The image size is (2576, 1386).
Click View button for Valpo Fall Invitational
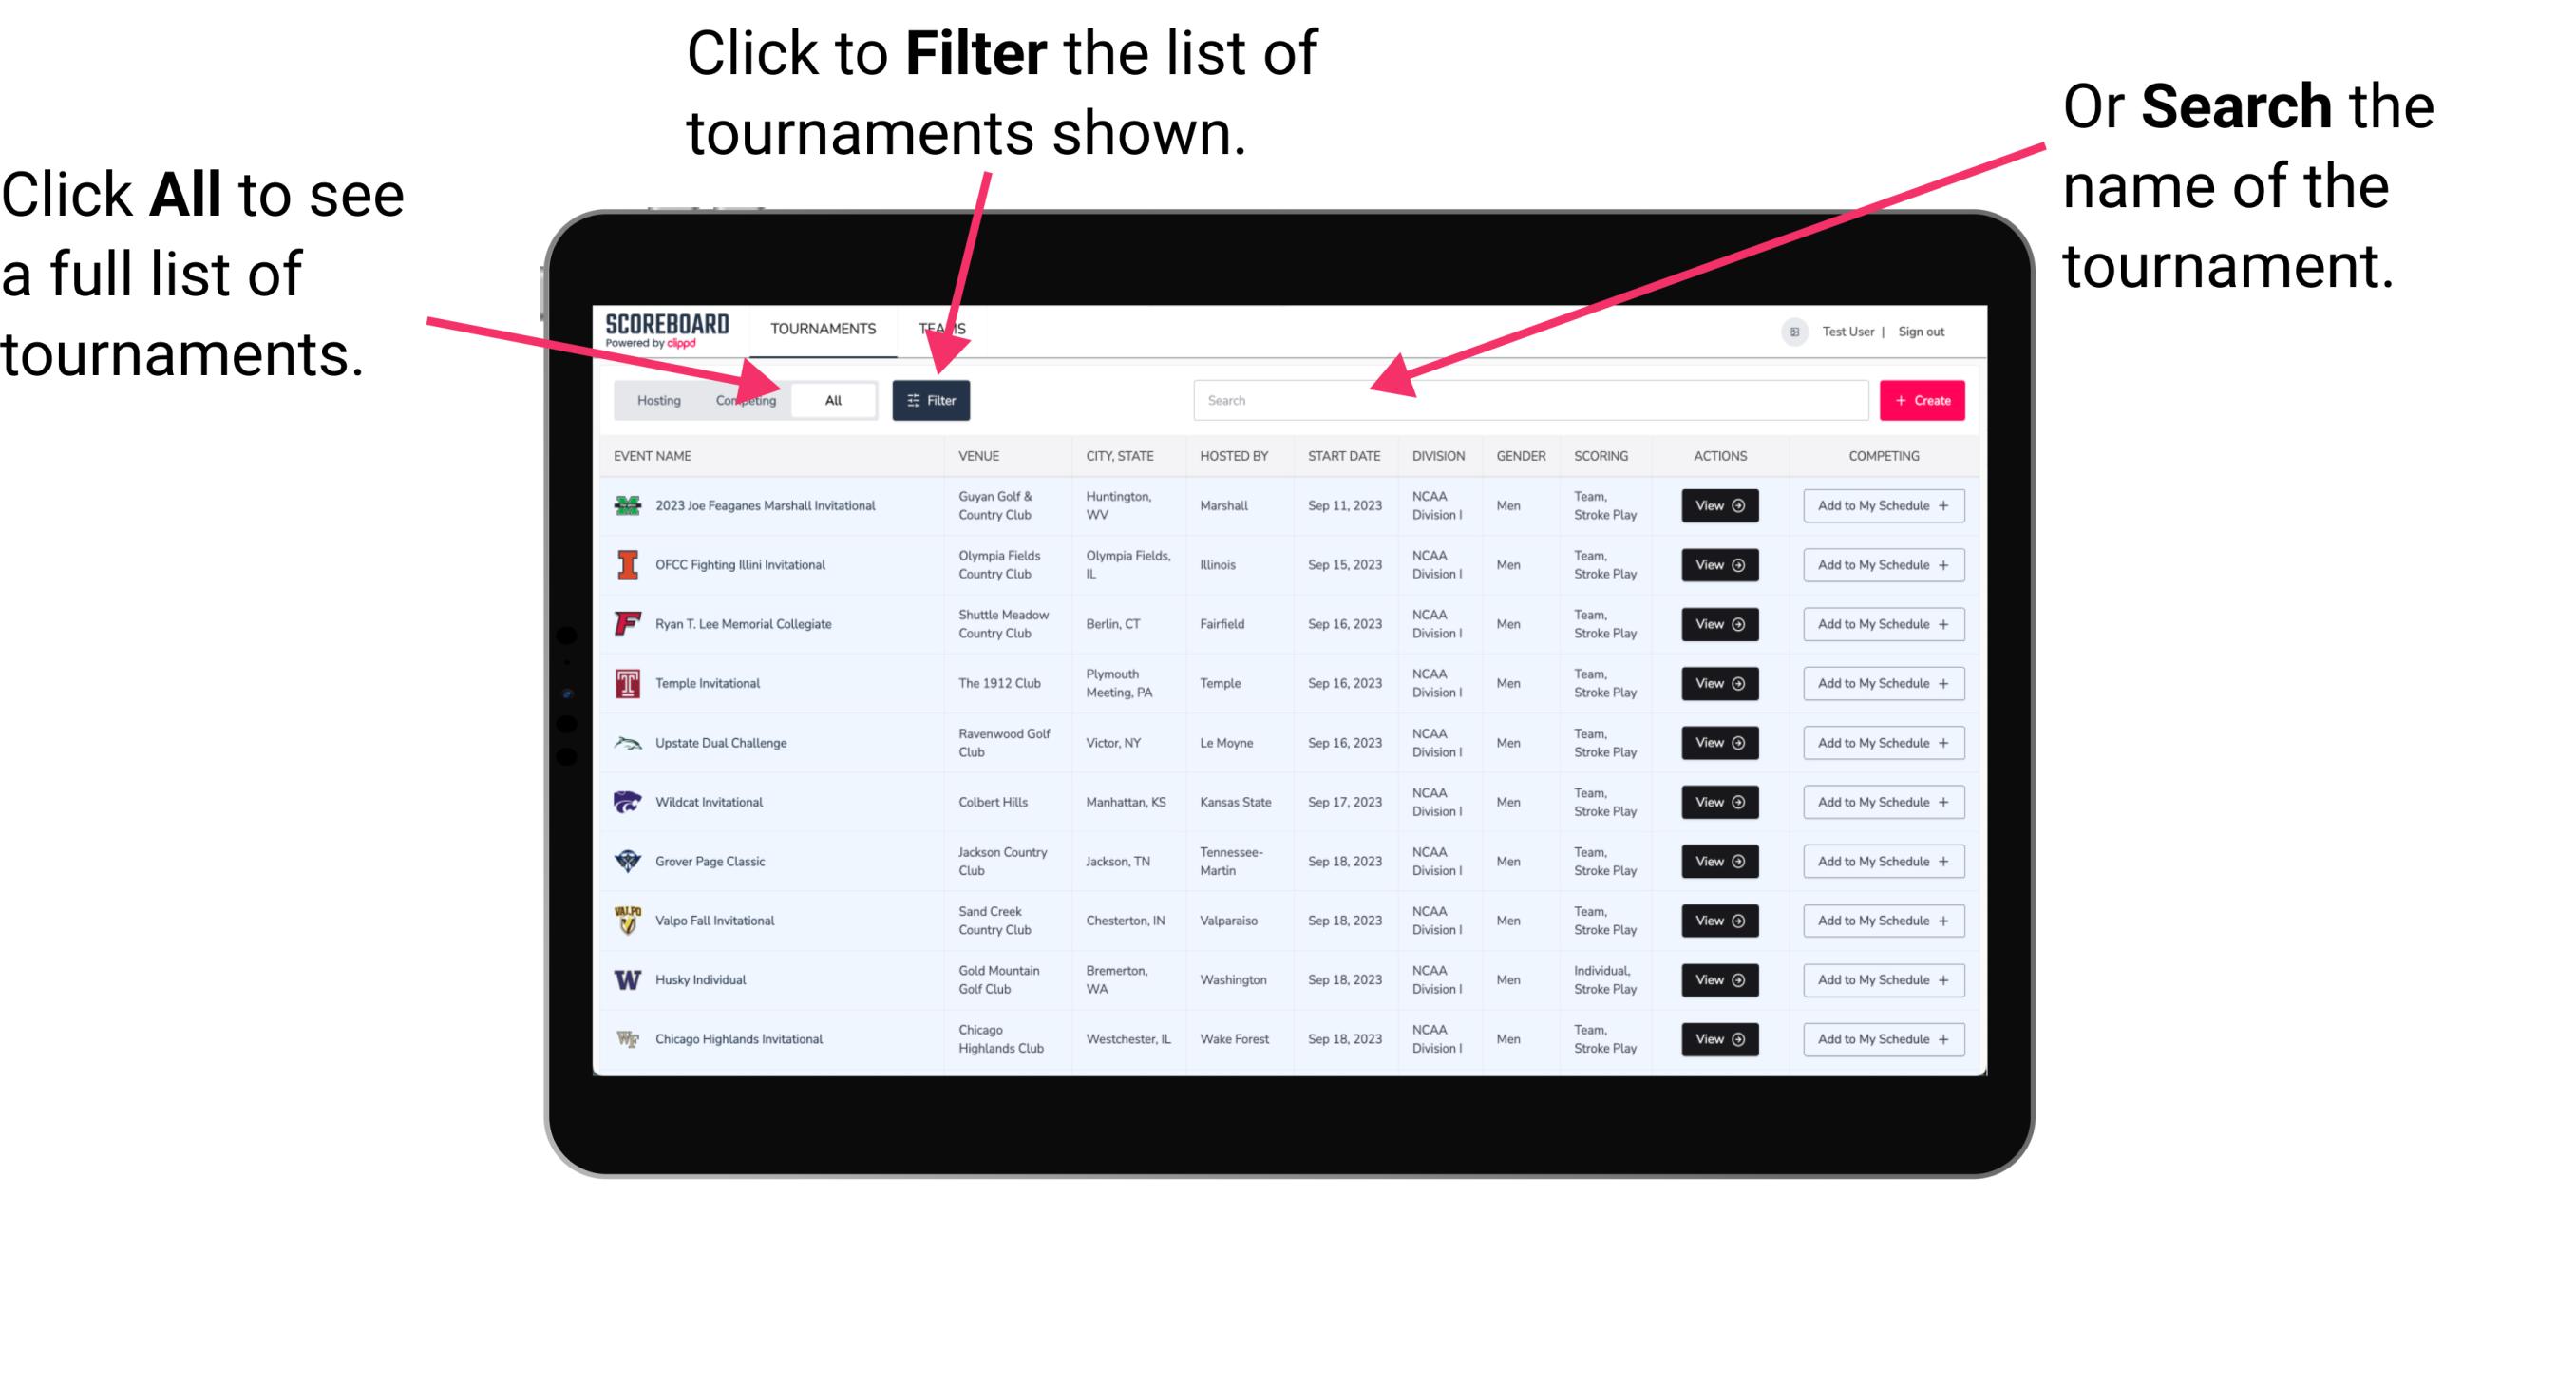pyautogui.click(x=1716, y=921)
